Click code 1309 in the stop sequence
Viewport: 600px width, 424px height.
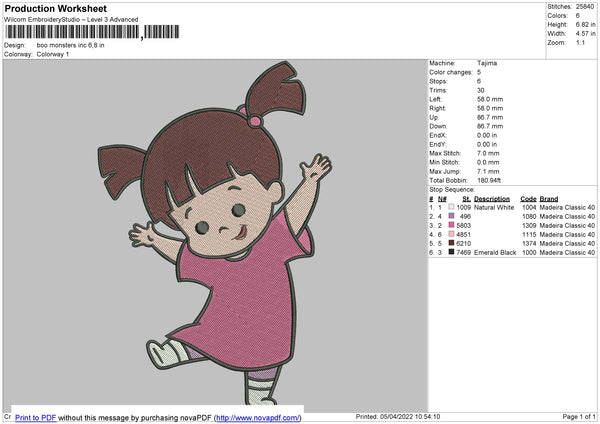pyautogui.click(x=529, y=225)
